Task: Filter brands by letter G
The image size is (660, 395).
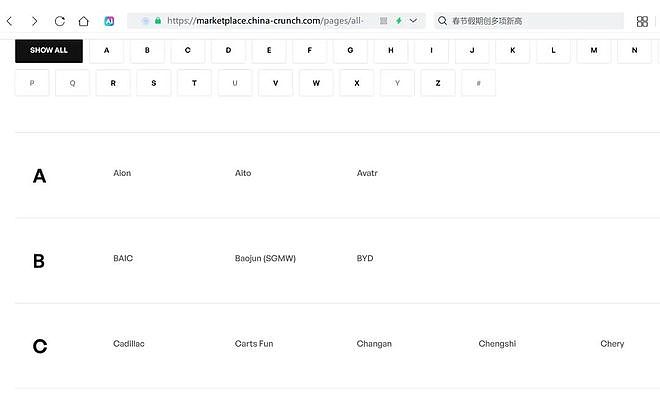Action: (x=350, y=51)
